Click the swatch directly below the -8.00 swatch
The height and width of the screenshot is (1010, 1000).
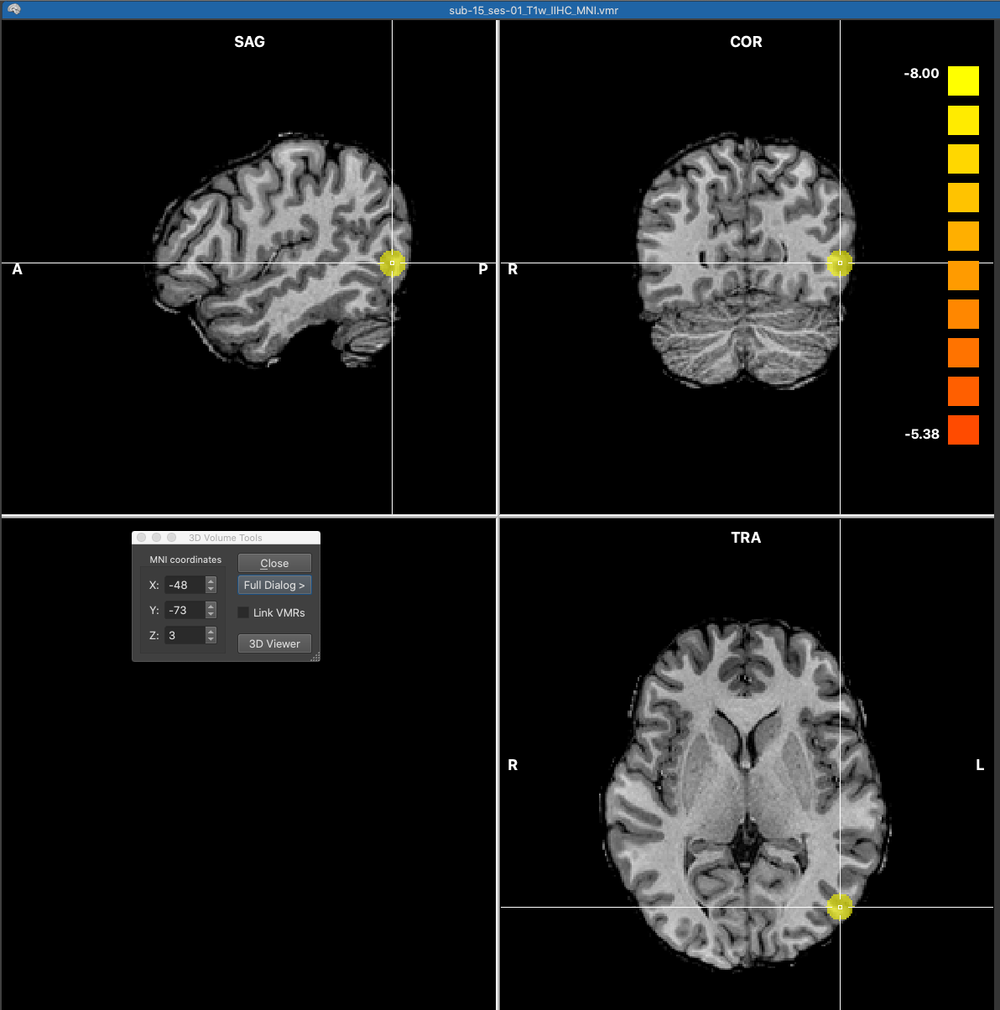pyautogui.click(x=963, y=120)
